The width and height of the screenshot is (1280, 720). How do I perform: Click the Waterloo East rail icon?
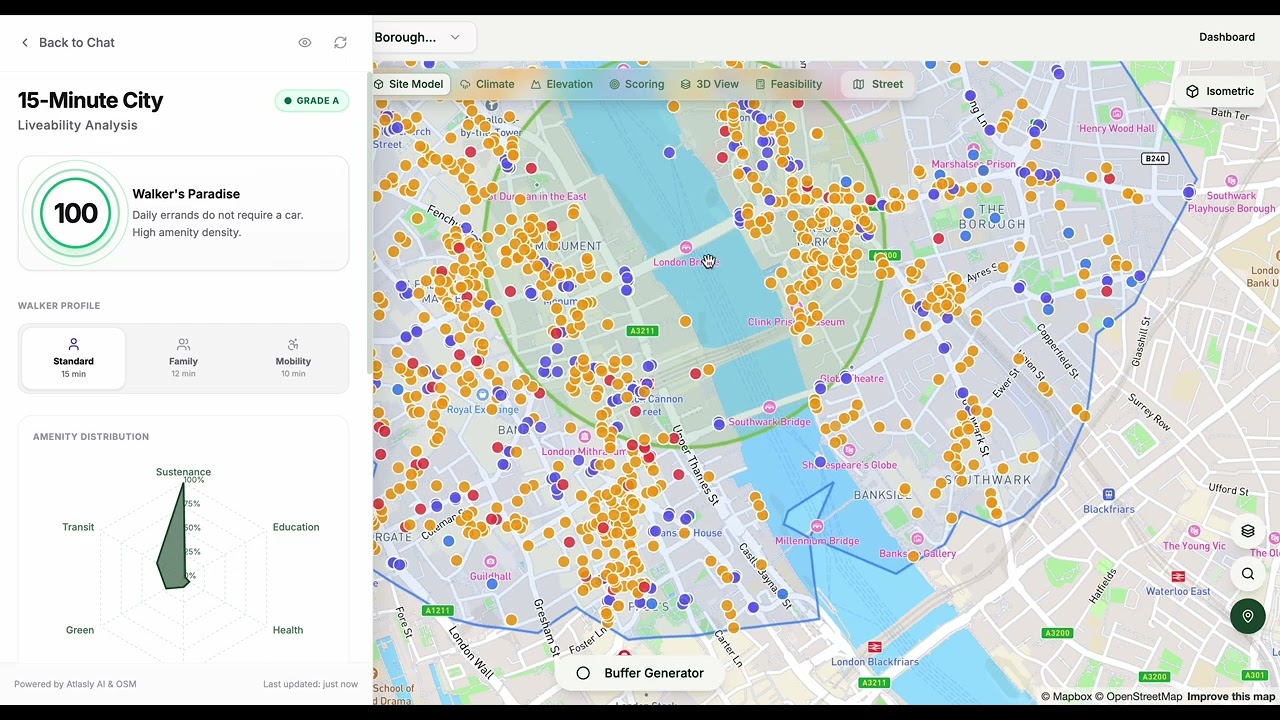1178,577
